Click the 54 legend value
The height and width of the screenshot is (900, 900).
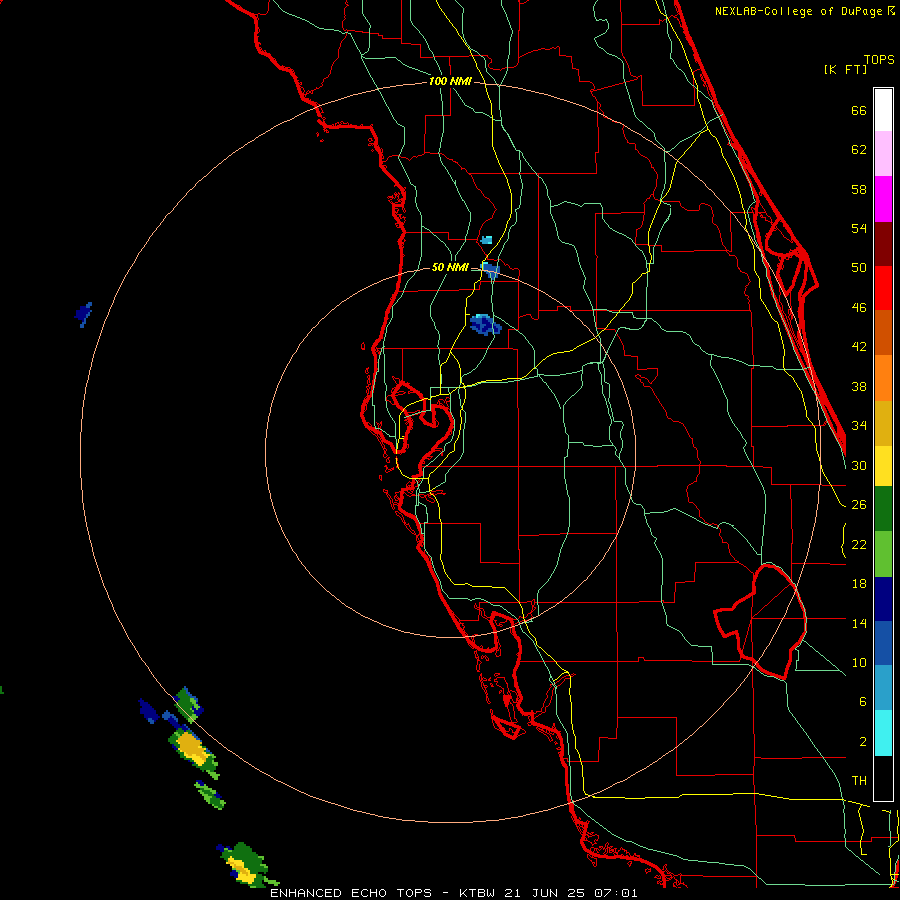click(859, 228)
